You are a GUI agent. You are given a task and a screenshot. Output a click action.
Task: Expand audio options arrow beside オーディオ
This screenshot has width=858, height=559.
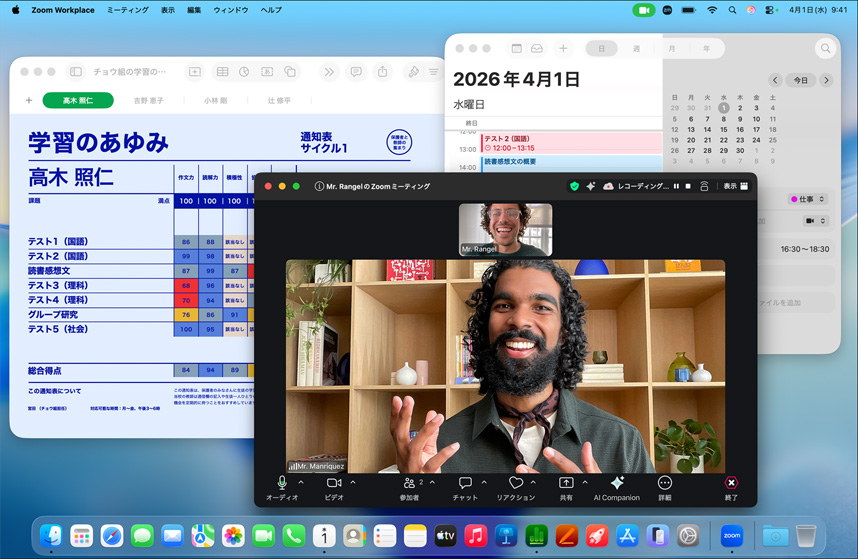click(x=301, y=482)
